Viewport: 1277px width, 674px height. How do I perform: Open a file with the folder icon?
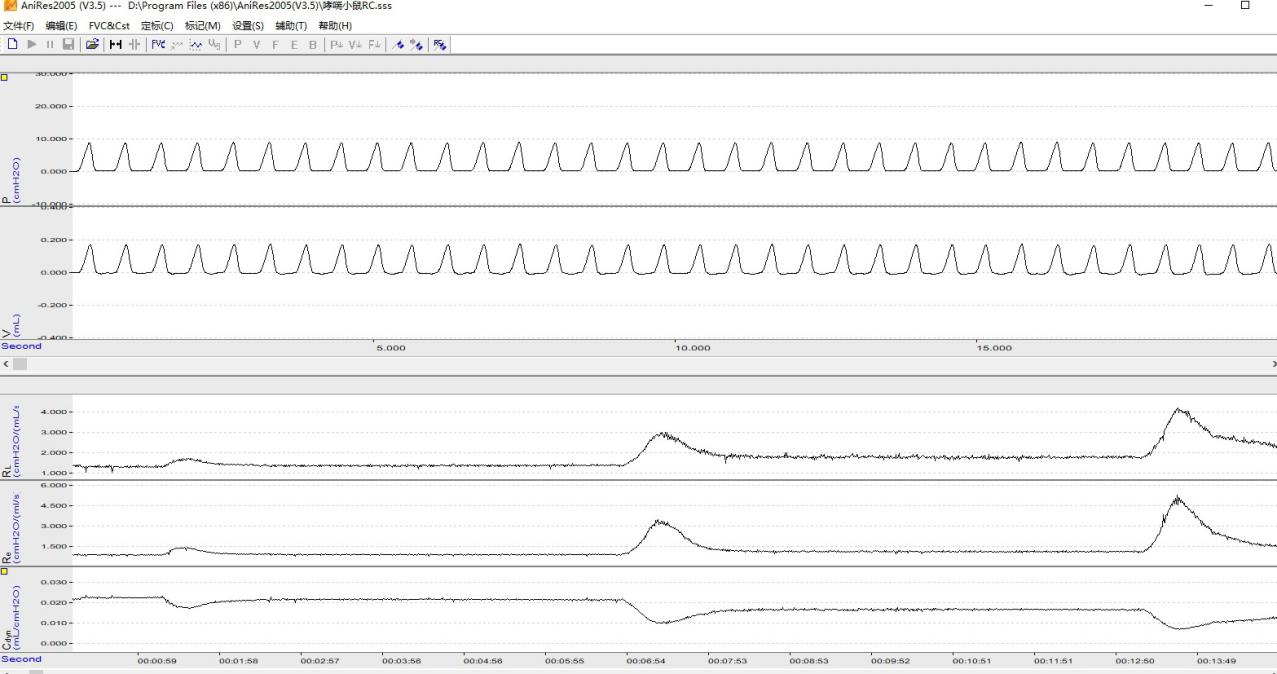(x=92, y=44)
